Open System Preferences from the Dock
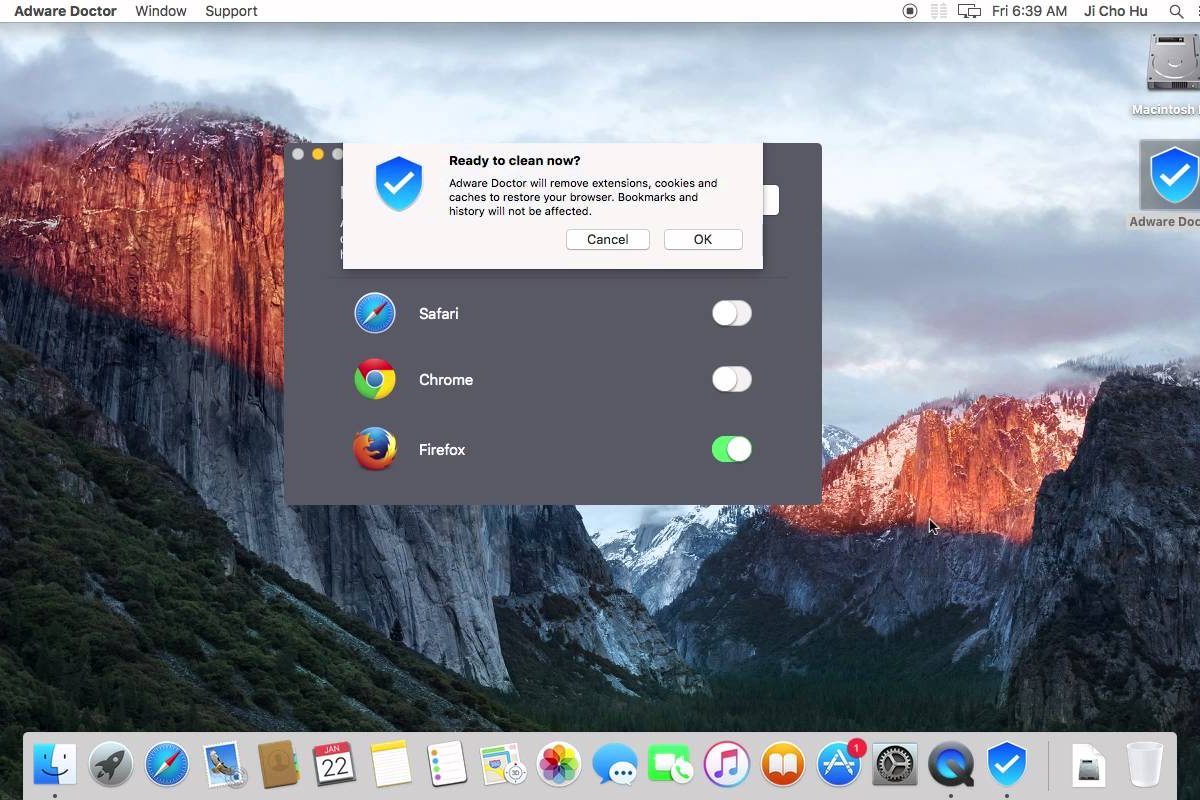 (x=895, y=765)
